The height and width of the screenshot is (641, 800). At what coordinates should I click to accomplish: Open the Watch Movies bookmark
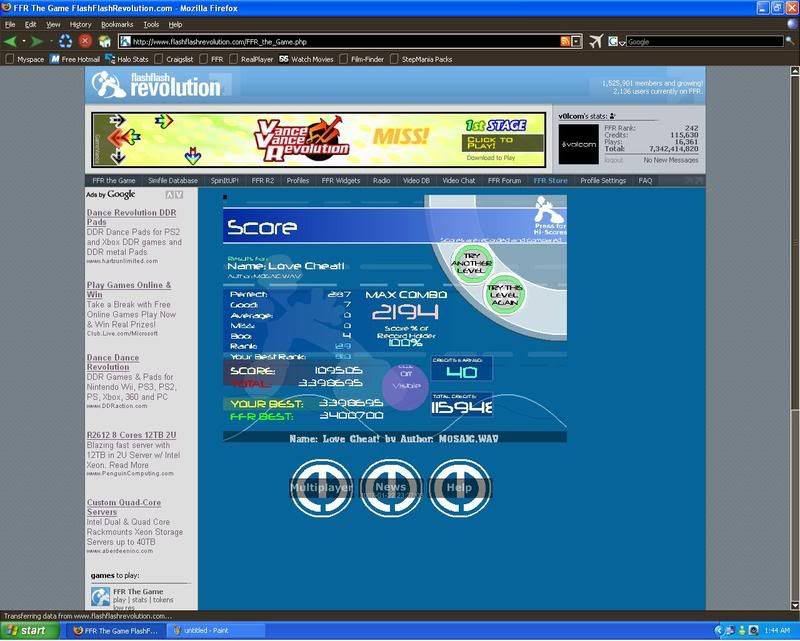[306, 59]
